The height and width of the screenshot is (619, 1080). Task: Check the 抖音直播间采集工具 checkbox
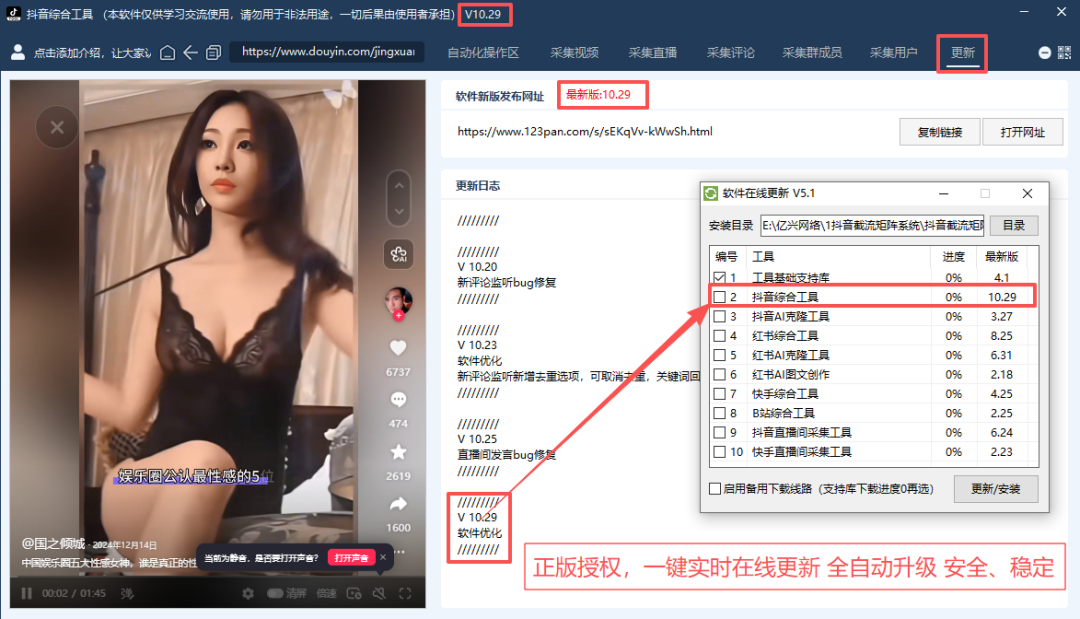click(x=720, y=432)
